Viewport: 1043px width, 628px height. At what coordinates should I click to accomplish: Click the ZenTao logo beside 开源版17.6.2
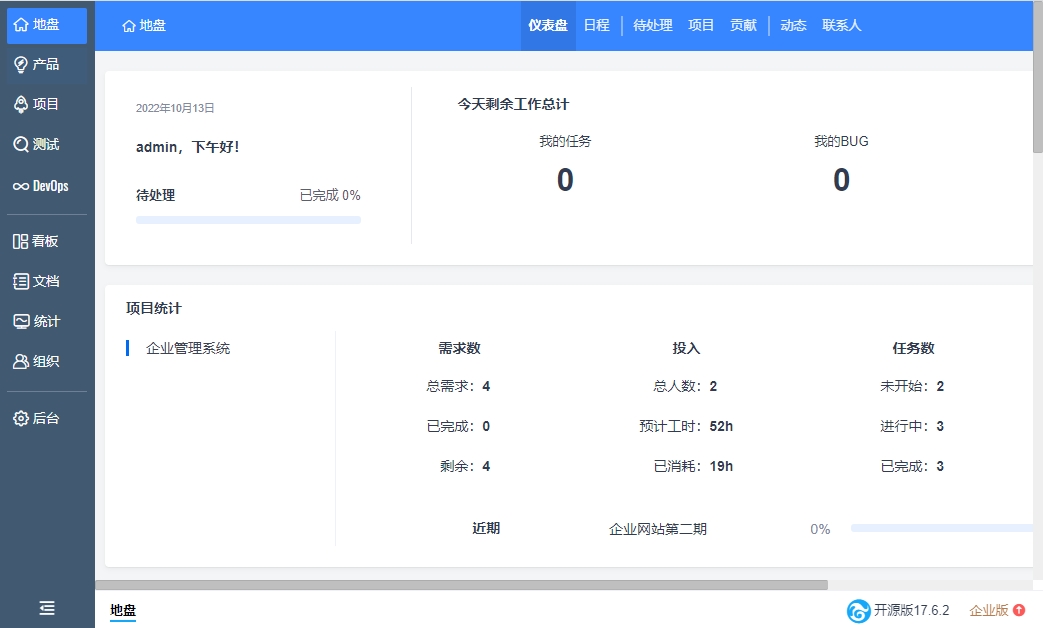pos(858,610)
